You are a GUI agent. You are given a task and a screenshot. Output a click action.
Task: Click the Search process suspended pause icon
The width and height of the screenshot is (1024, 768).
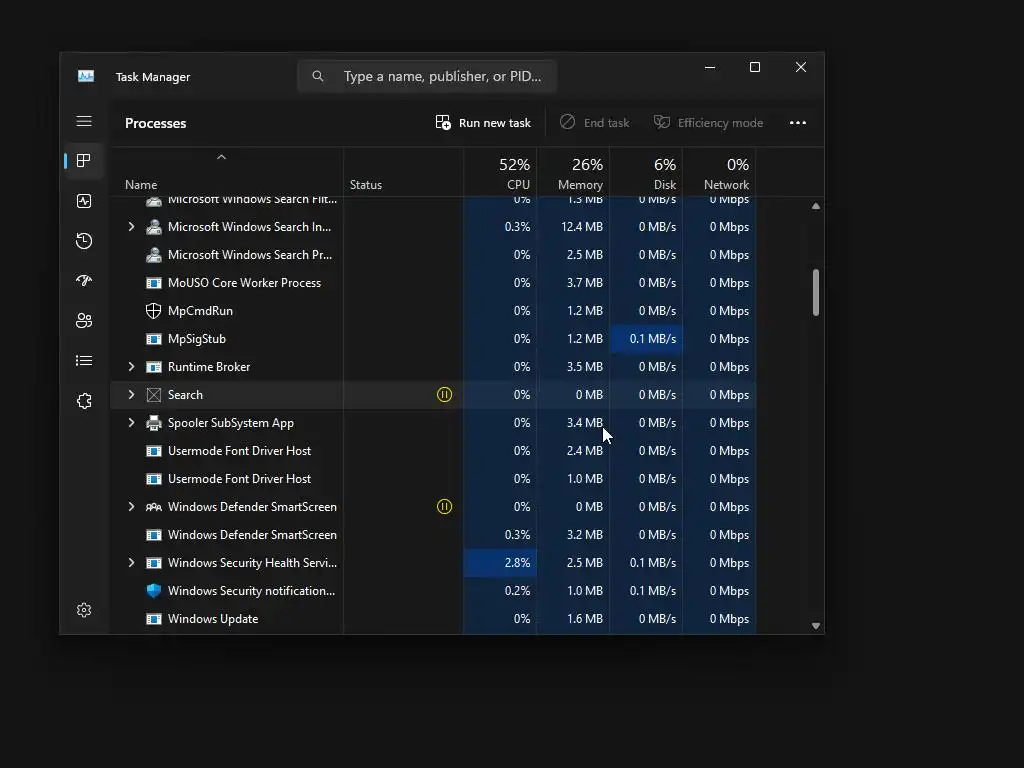tap(444, 394)
